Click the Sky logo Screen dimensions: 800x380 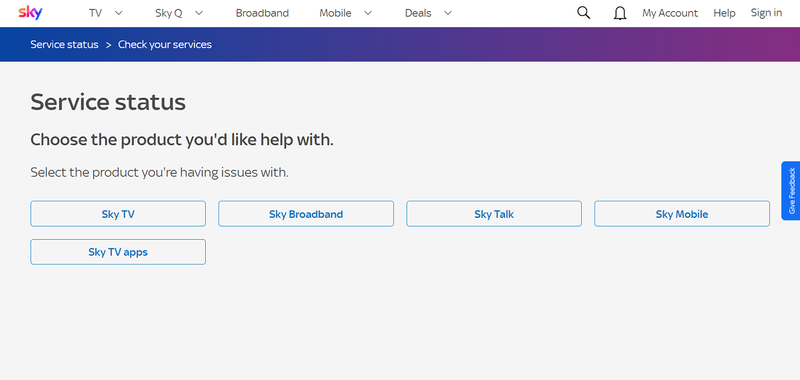click(30, 13)
